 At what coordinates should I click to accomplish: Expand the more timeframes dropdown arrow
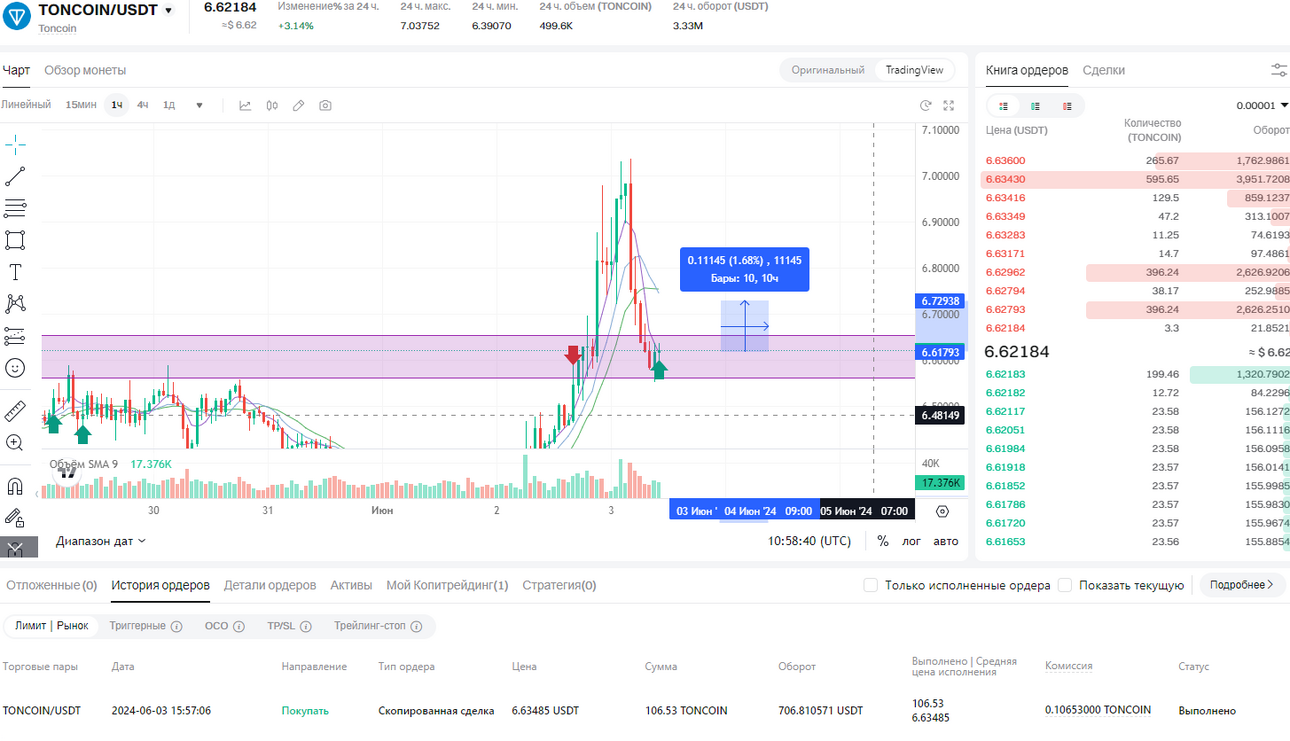[x=199, y=105]
